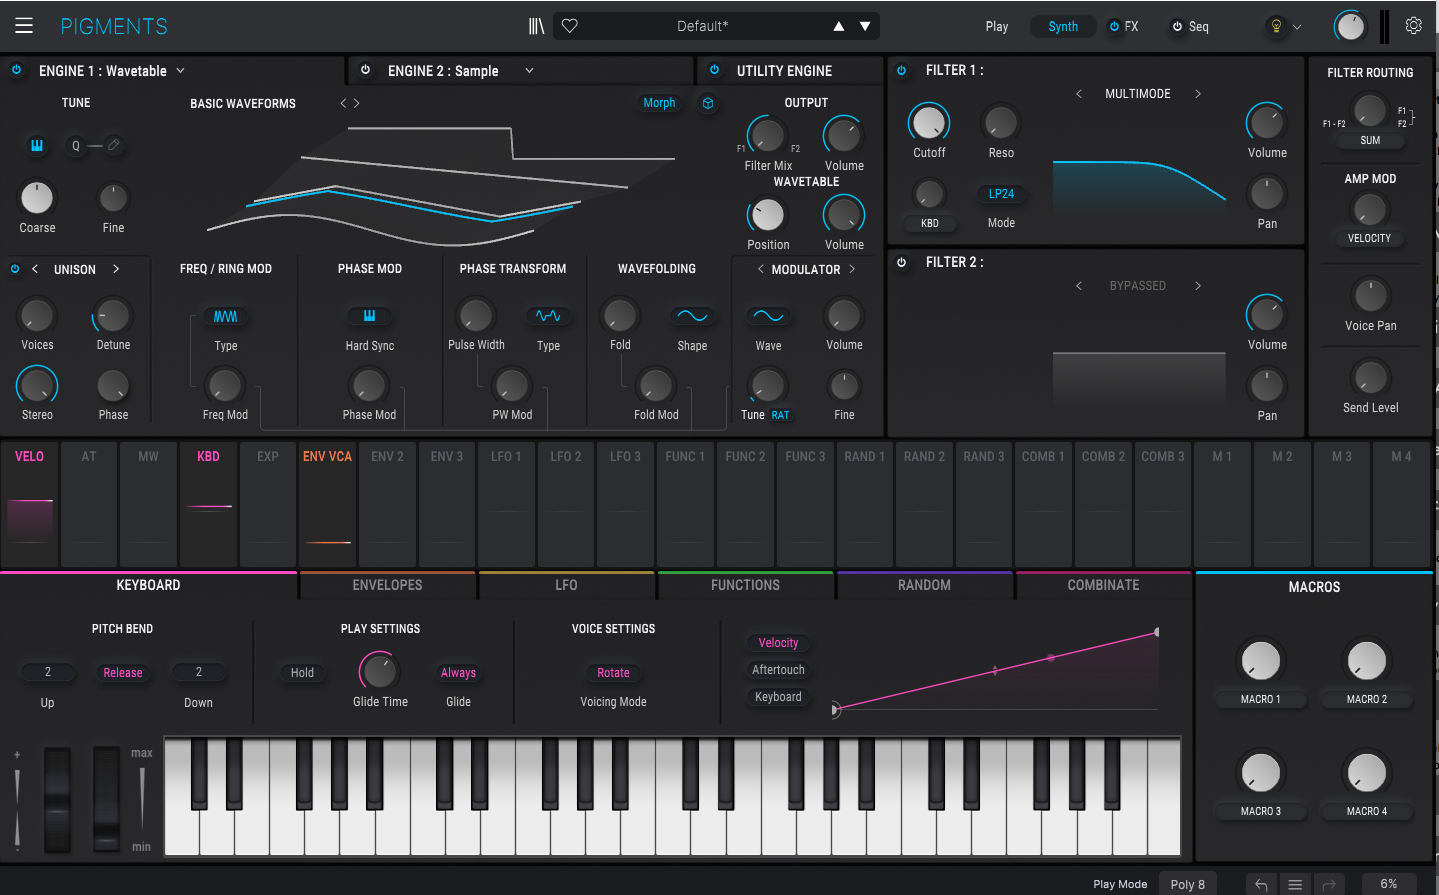Select LFO 1 modulation source
This screenshot has height=895, width=1439.
pos(506,504)
